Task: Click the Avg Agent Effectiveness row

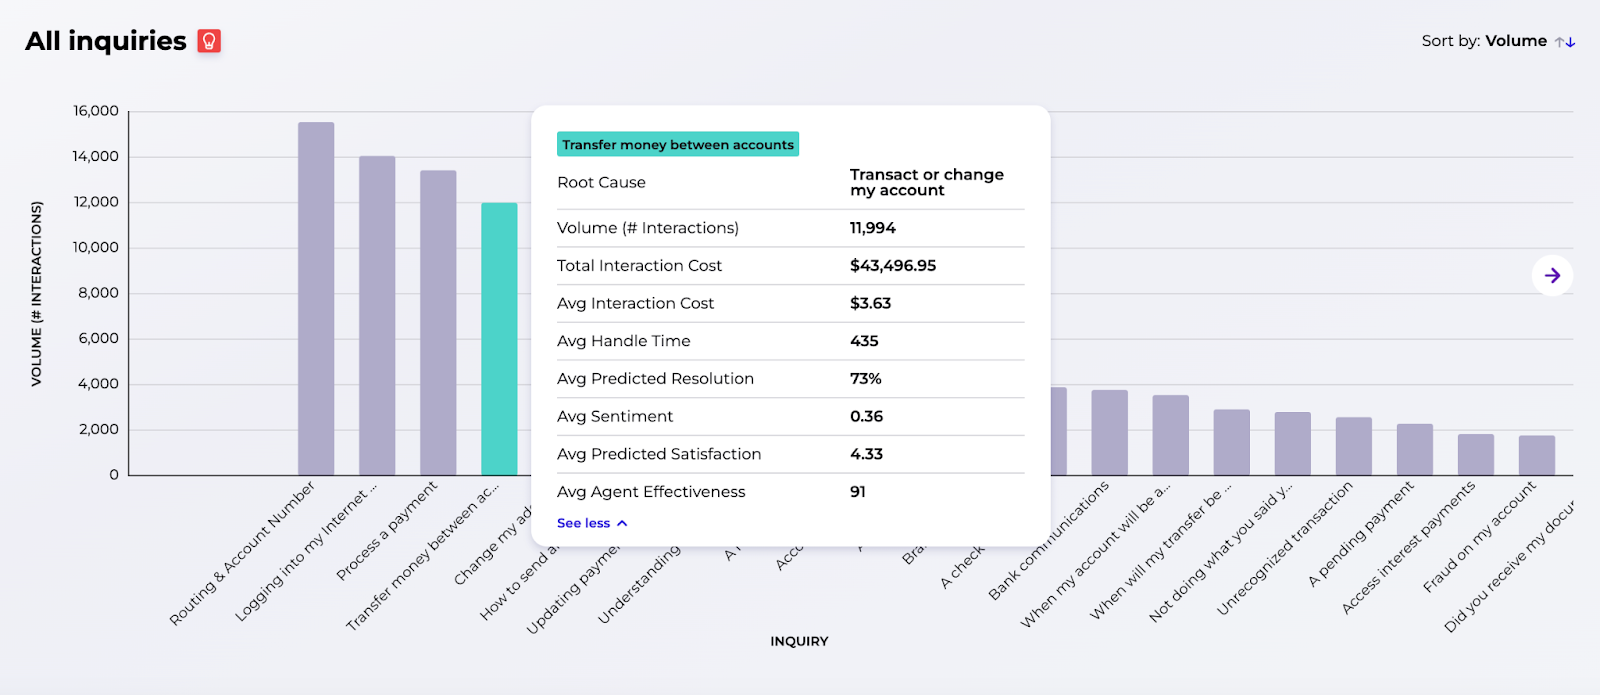Action: click(790, 492)
